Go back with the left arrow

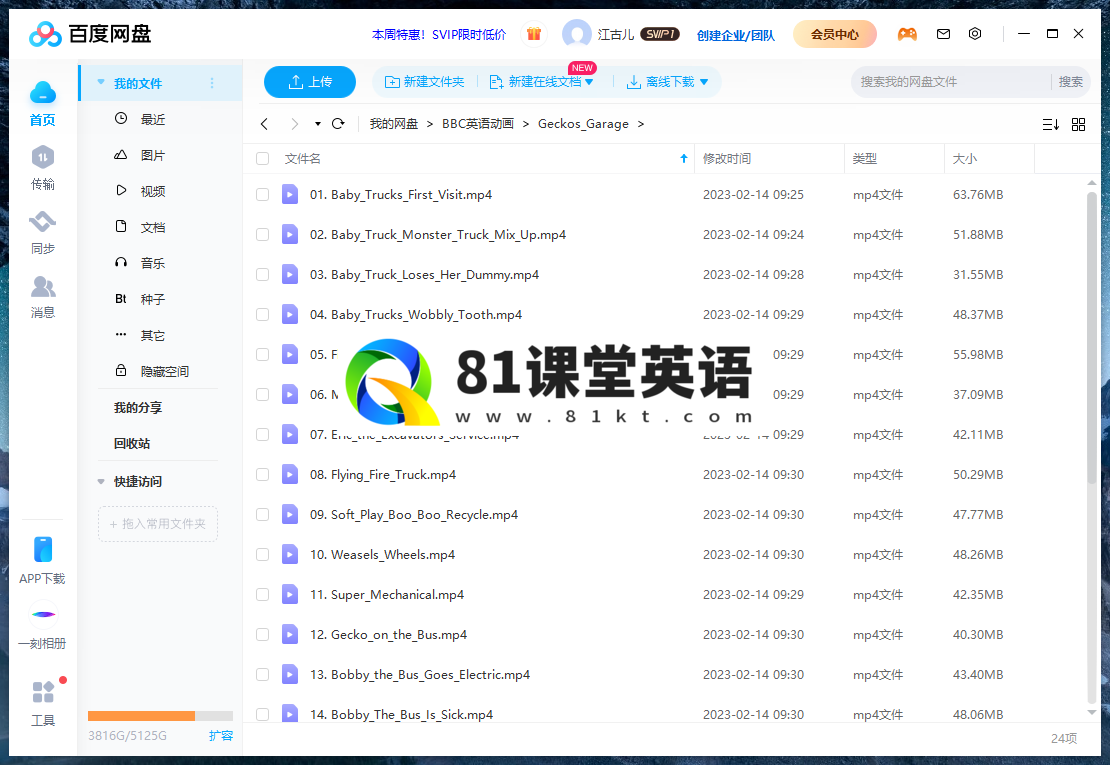(264, 124)
